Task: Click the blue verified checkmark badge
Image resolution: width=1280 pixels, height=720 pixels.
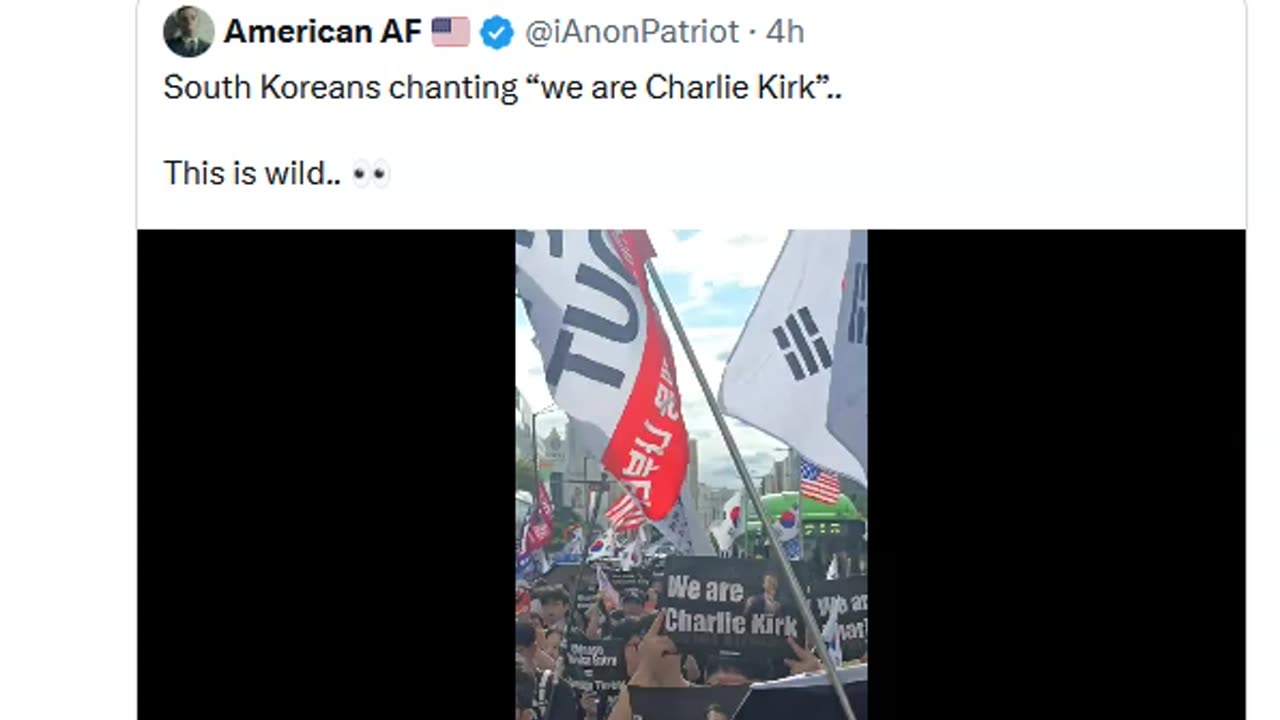Action: click(497, 32)
